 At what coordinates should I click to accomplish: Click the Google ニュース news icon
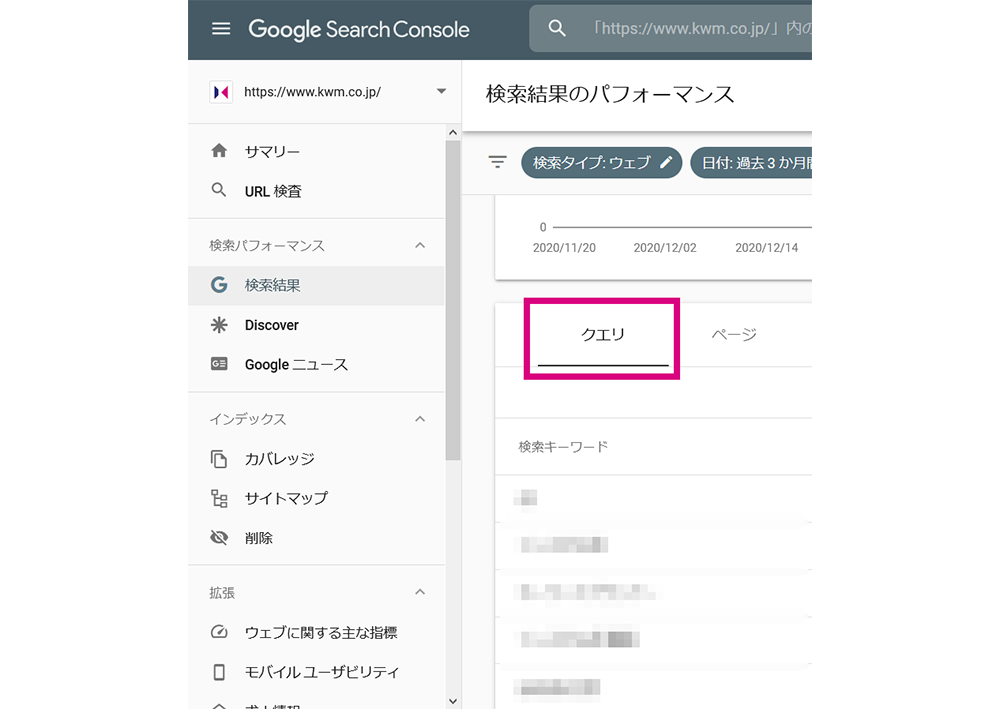coord(219,363)
